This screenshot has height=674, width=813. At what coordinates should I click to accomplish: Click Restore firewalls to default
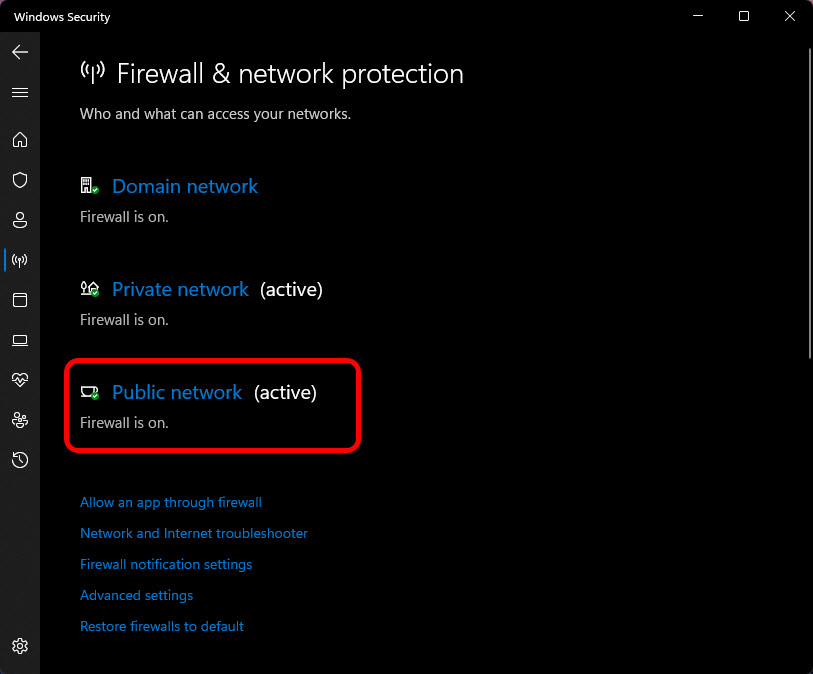(162, 626)
